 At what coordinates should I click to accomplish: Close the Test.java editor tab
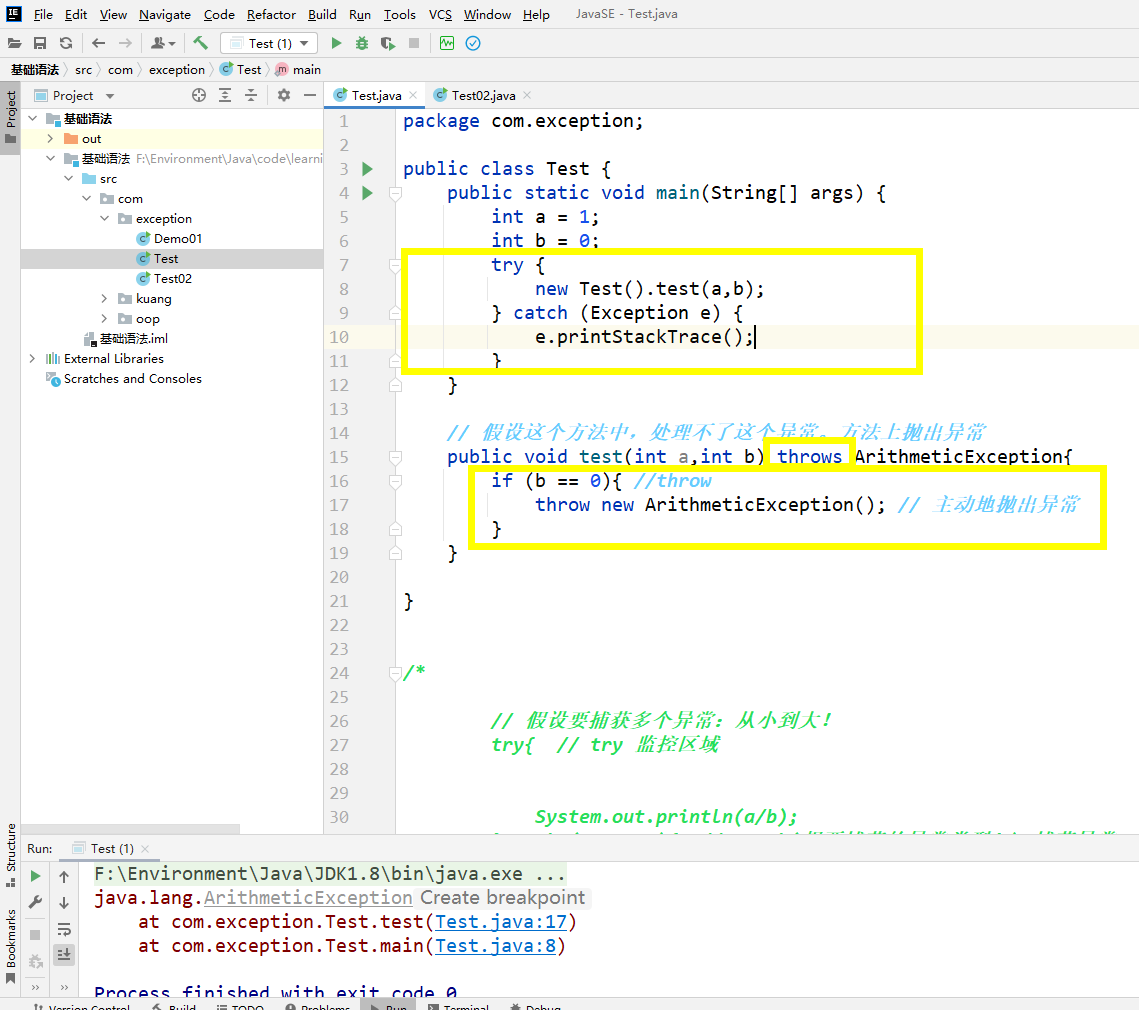pos(414,95)
